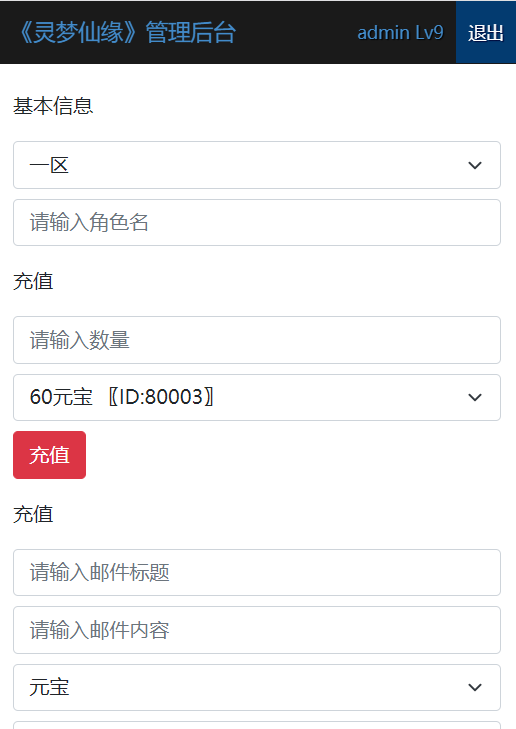This screenshot has height=729, width=516.
Task: Click the red 充值 button
Action: (x=49, y=455)
